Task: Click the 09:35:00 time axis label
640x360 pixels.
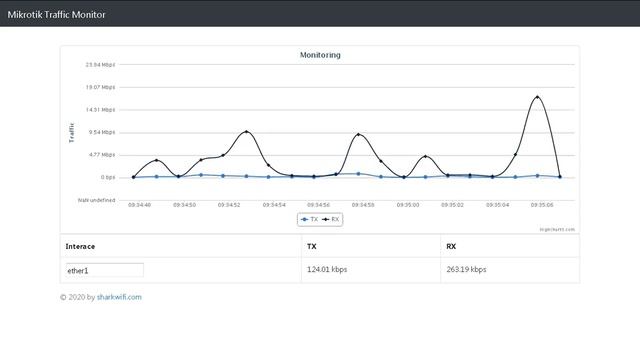Action: (408, 205)
